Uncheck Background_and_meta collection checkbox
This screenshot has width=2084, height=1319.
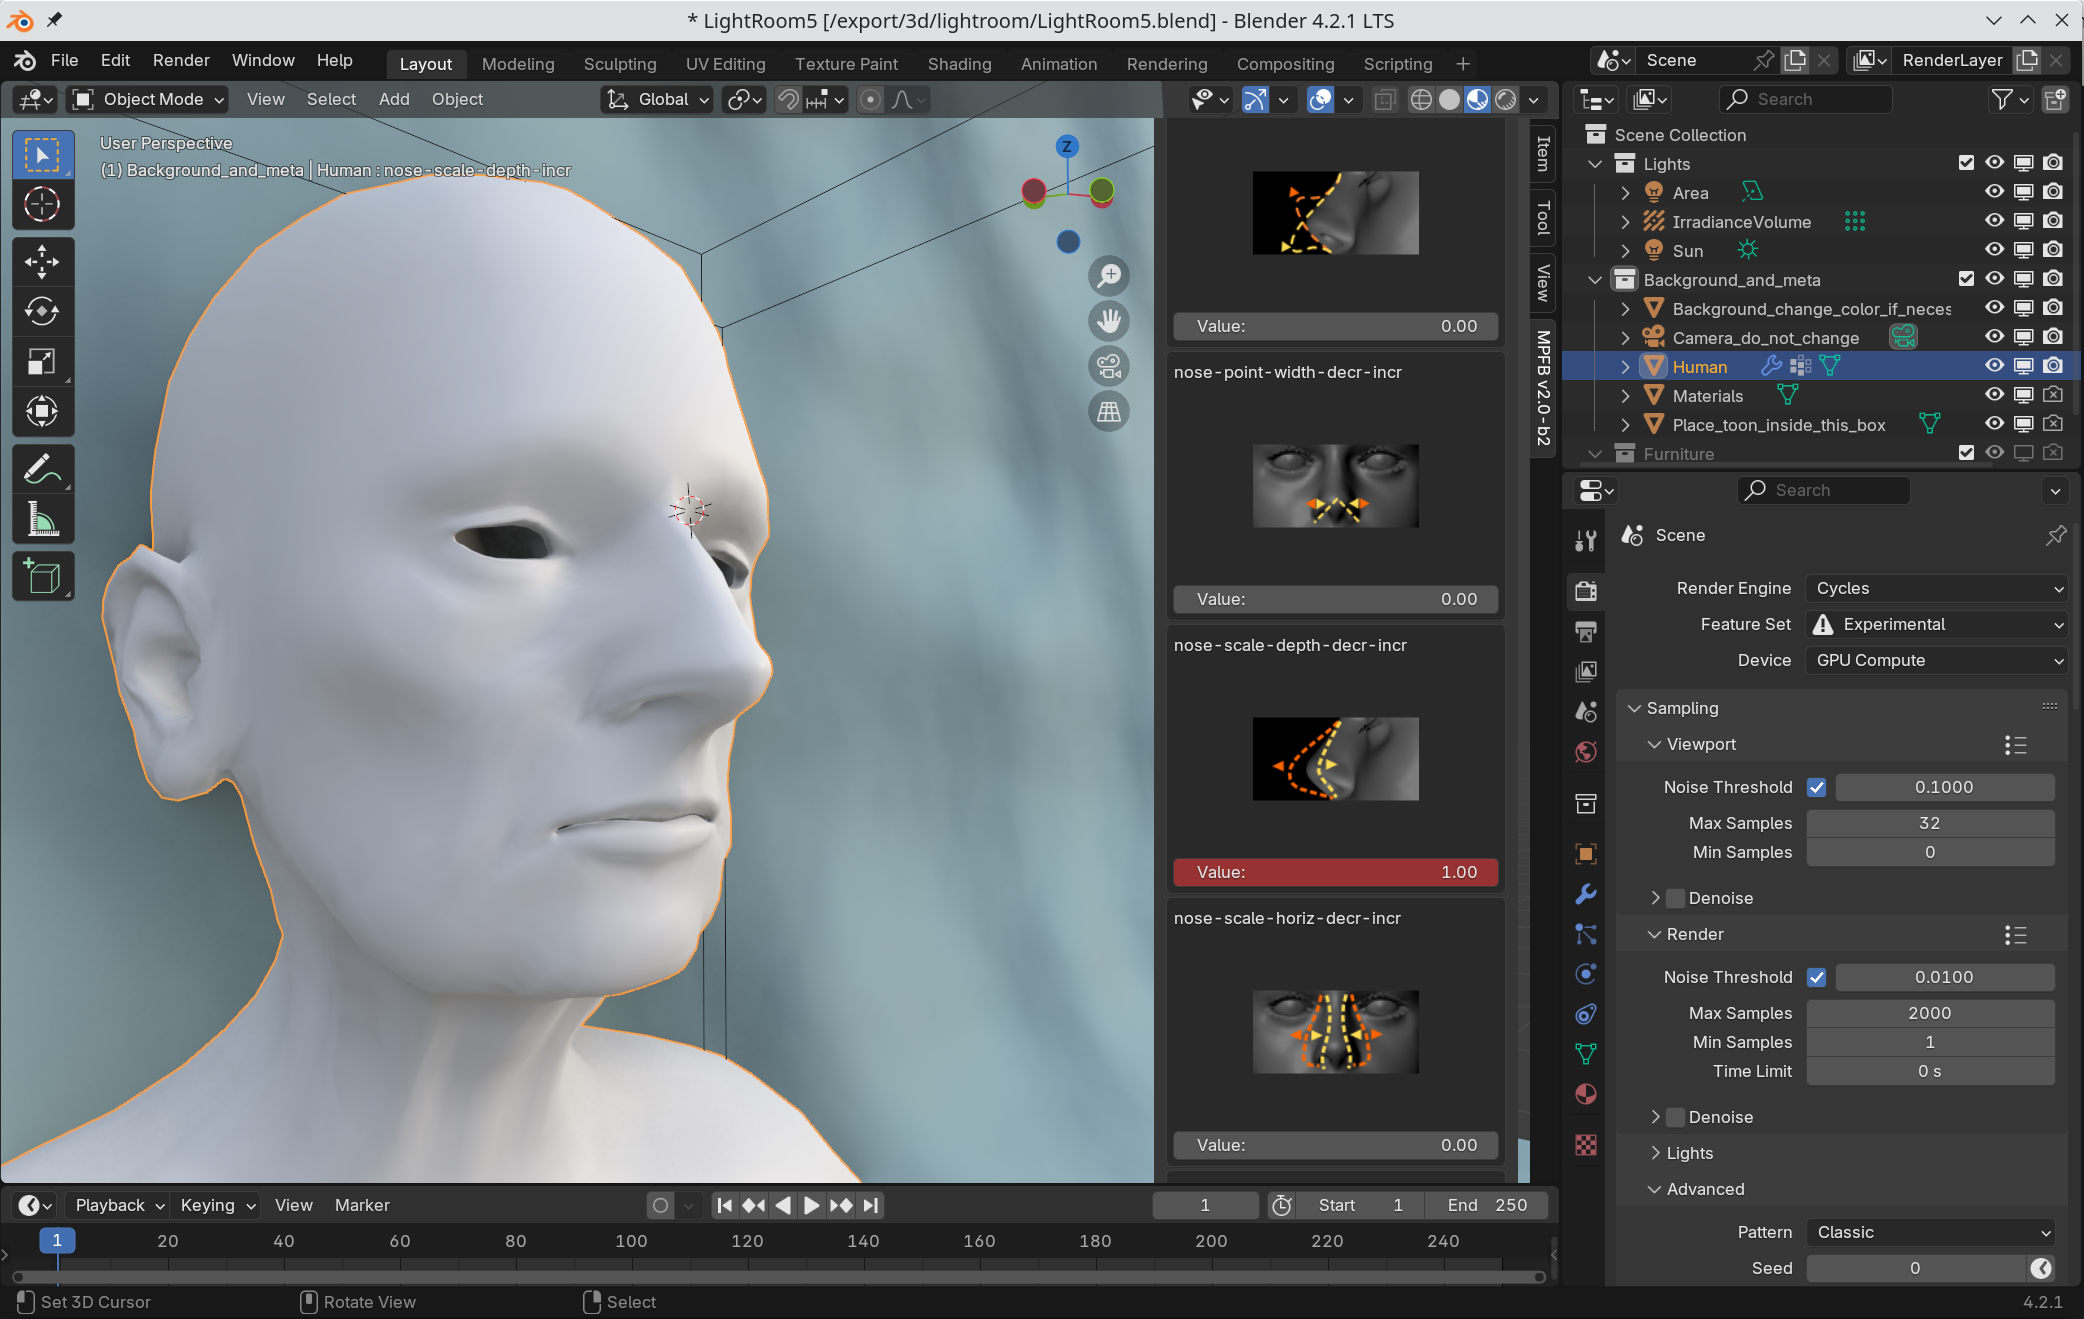pyautogui.click(x=1966, y=279)
